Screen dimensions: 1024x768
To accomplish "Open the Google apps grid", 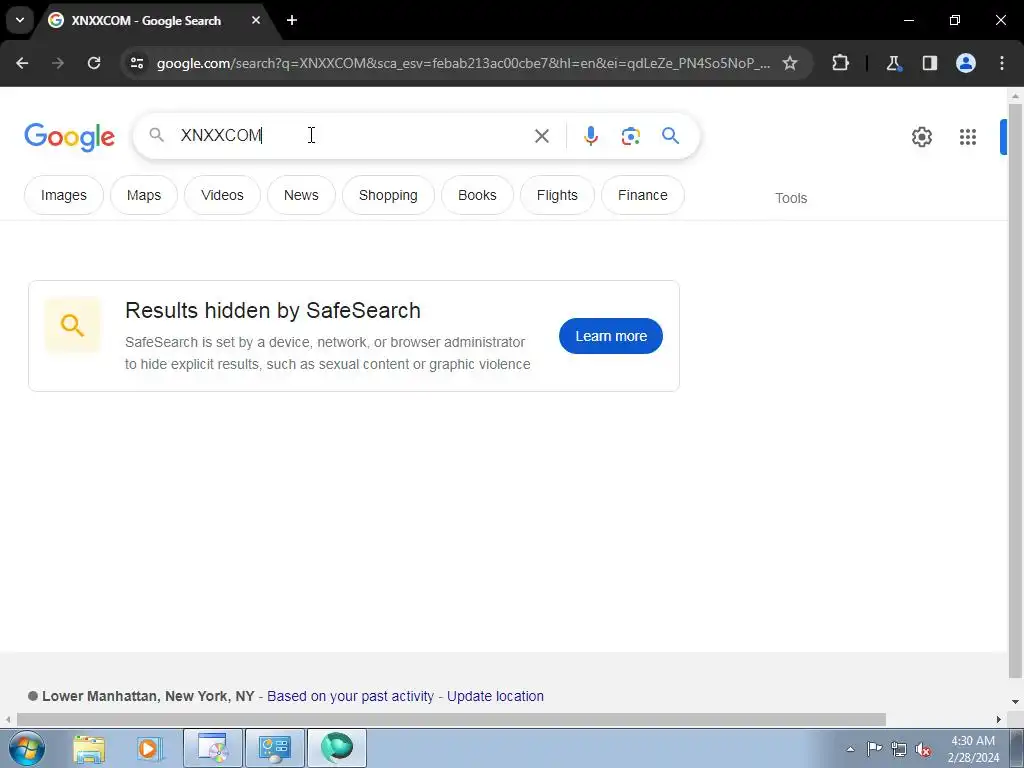I will point(968,136).
